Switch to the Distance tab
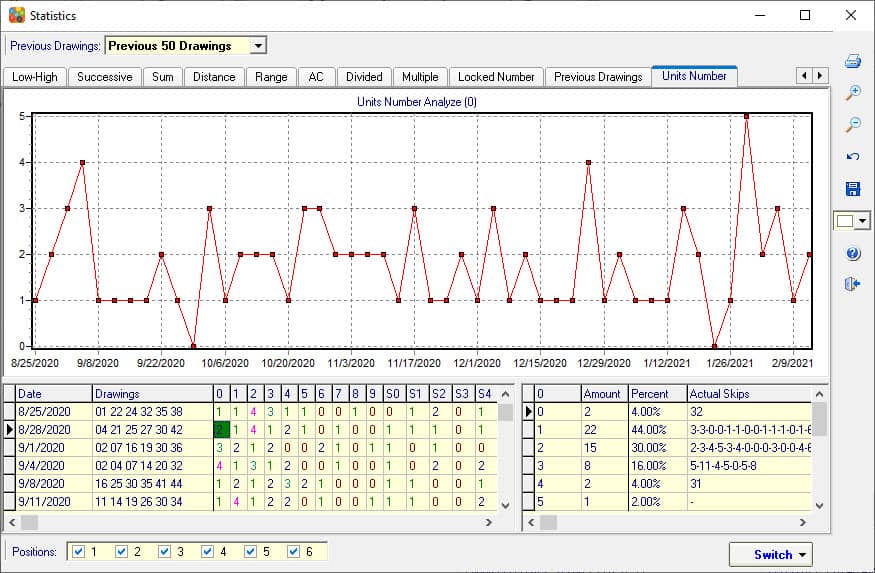This screenshot has width=875, height=573. (214, 77)
